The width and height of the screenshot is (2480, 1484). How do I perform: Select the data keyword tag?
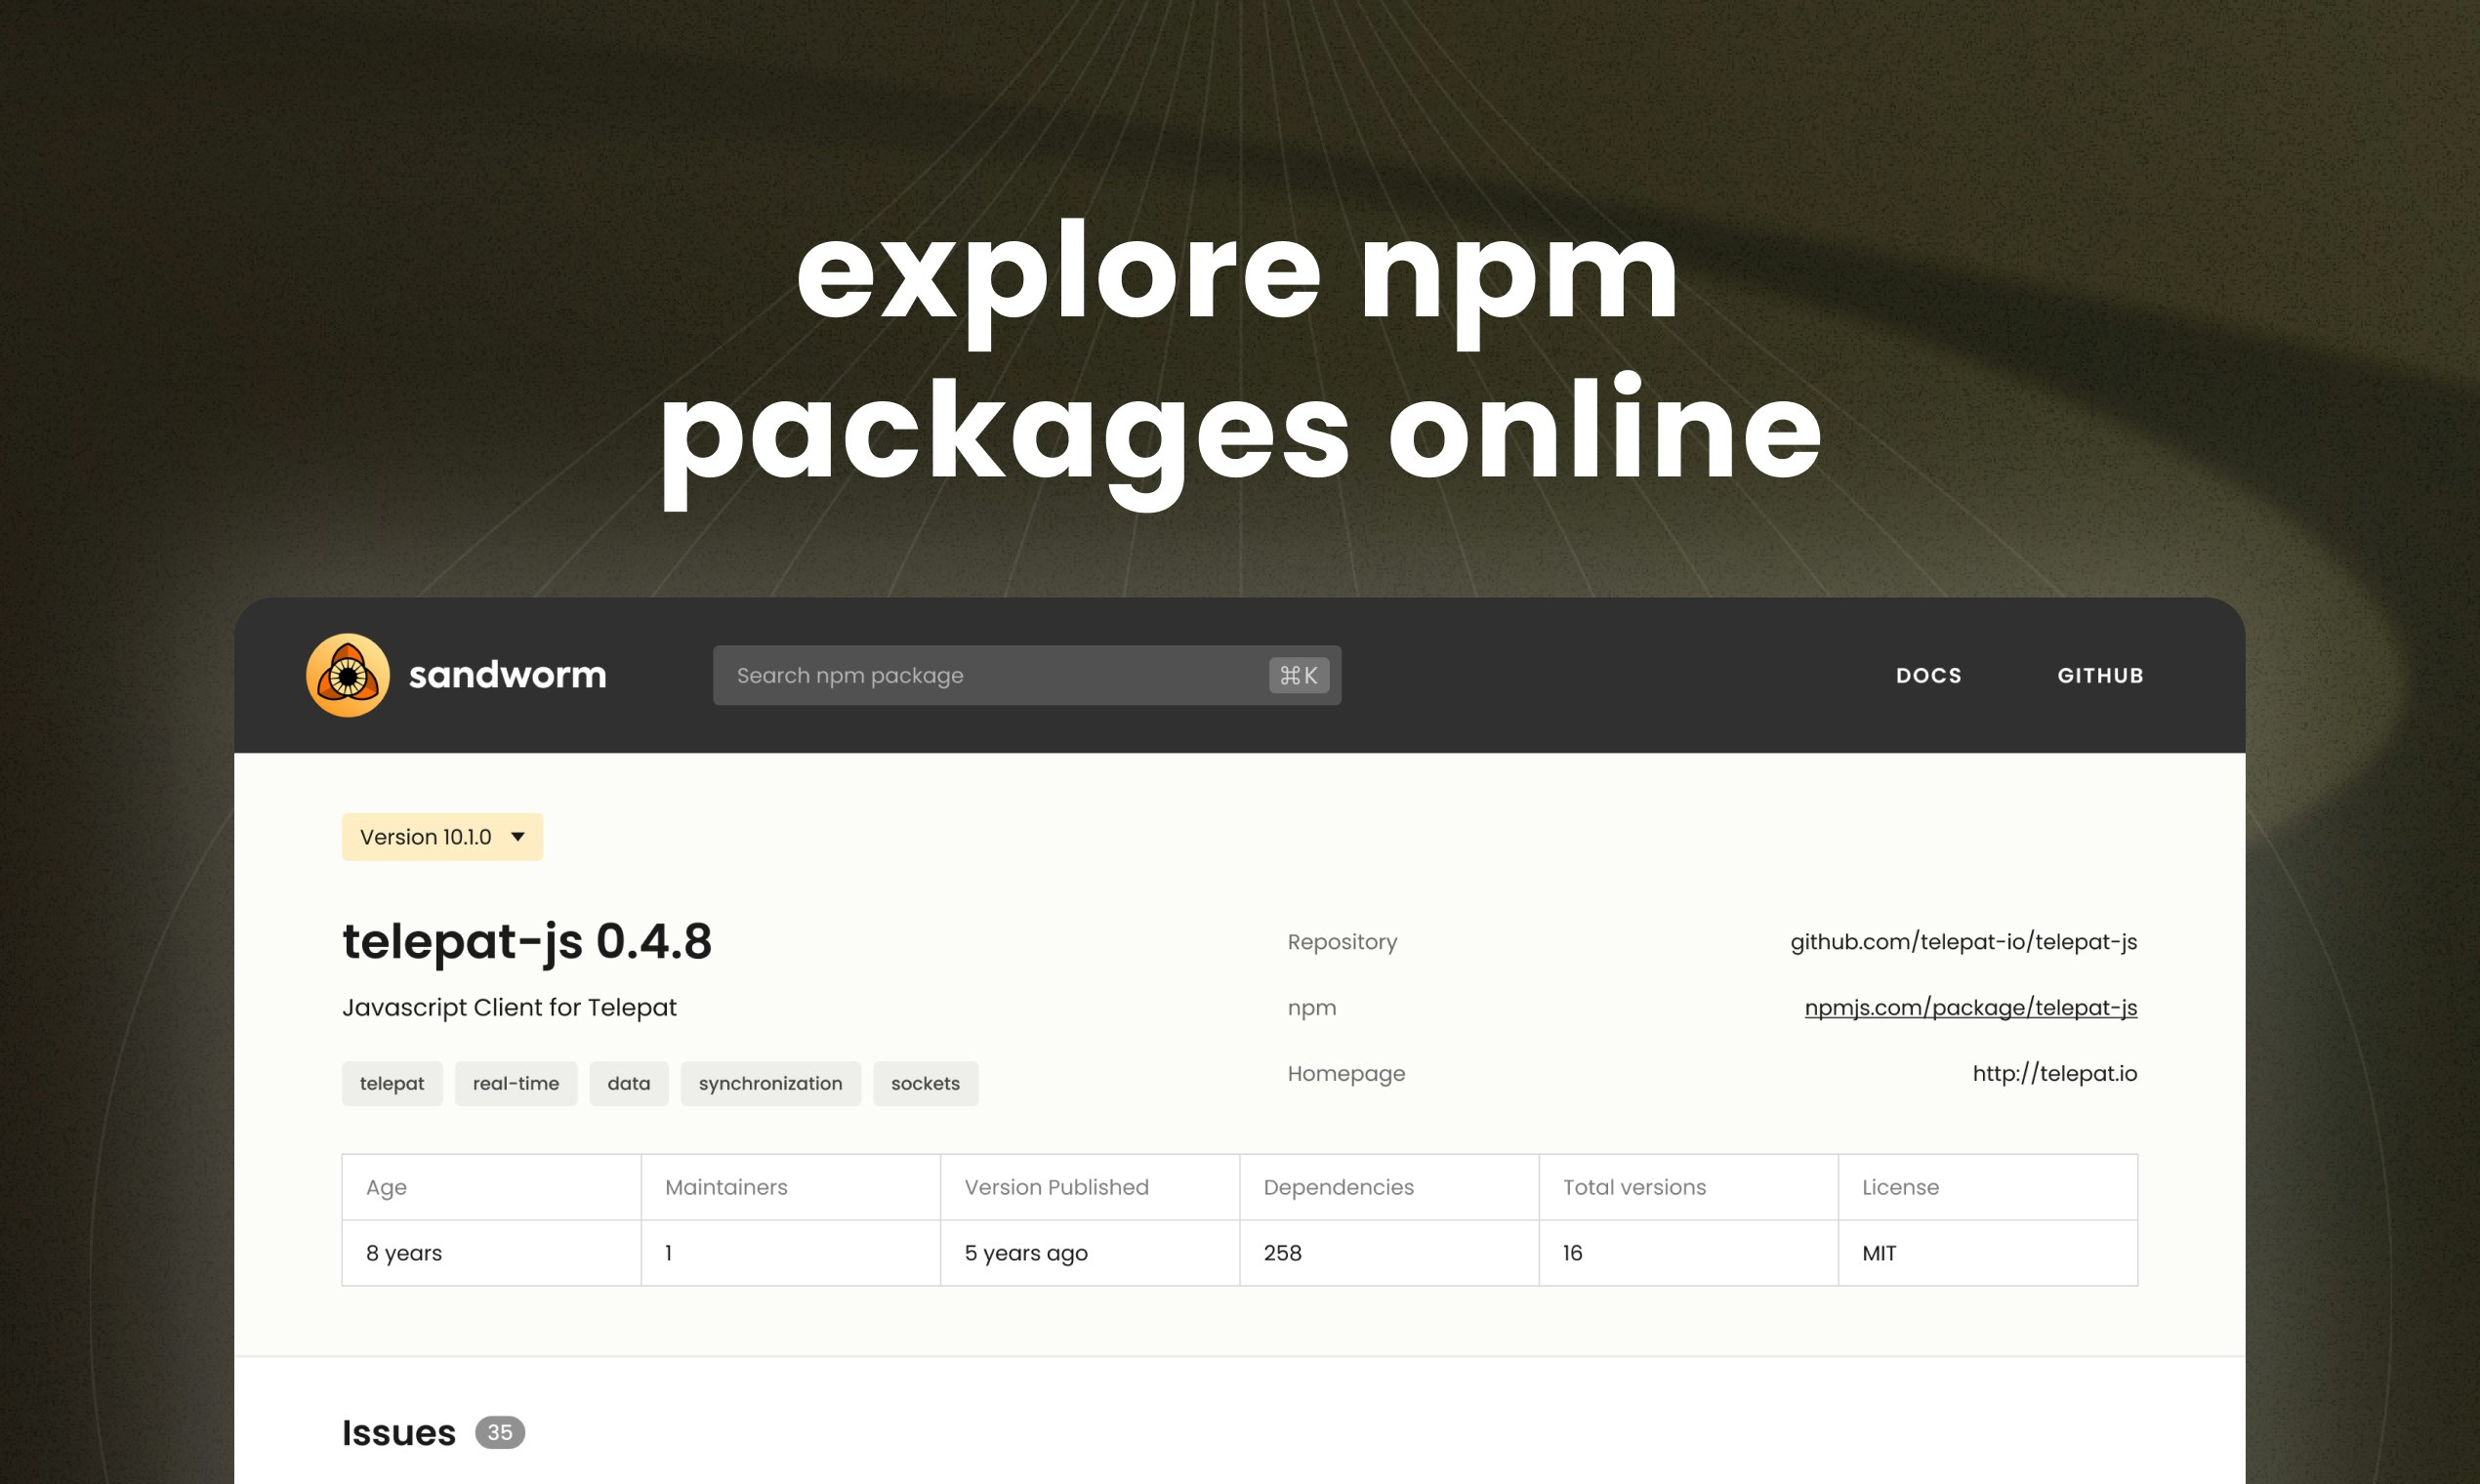[629, 1084]
